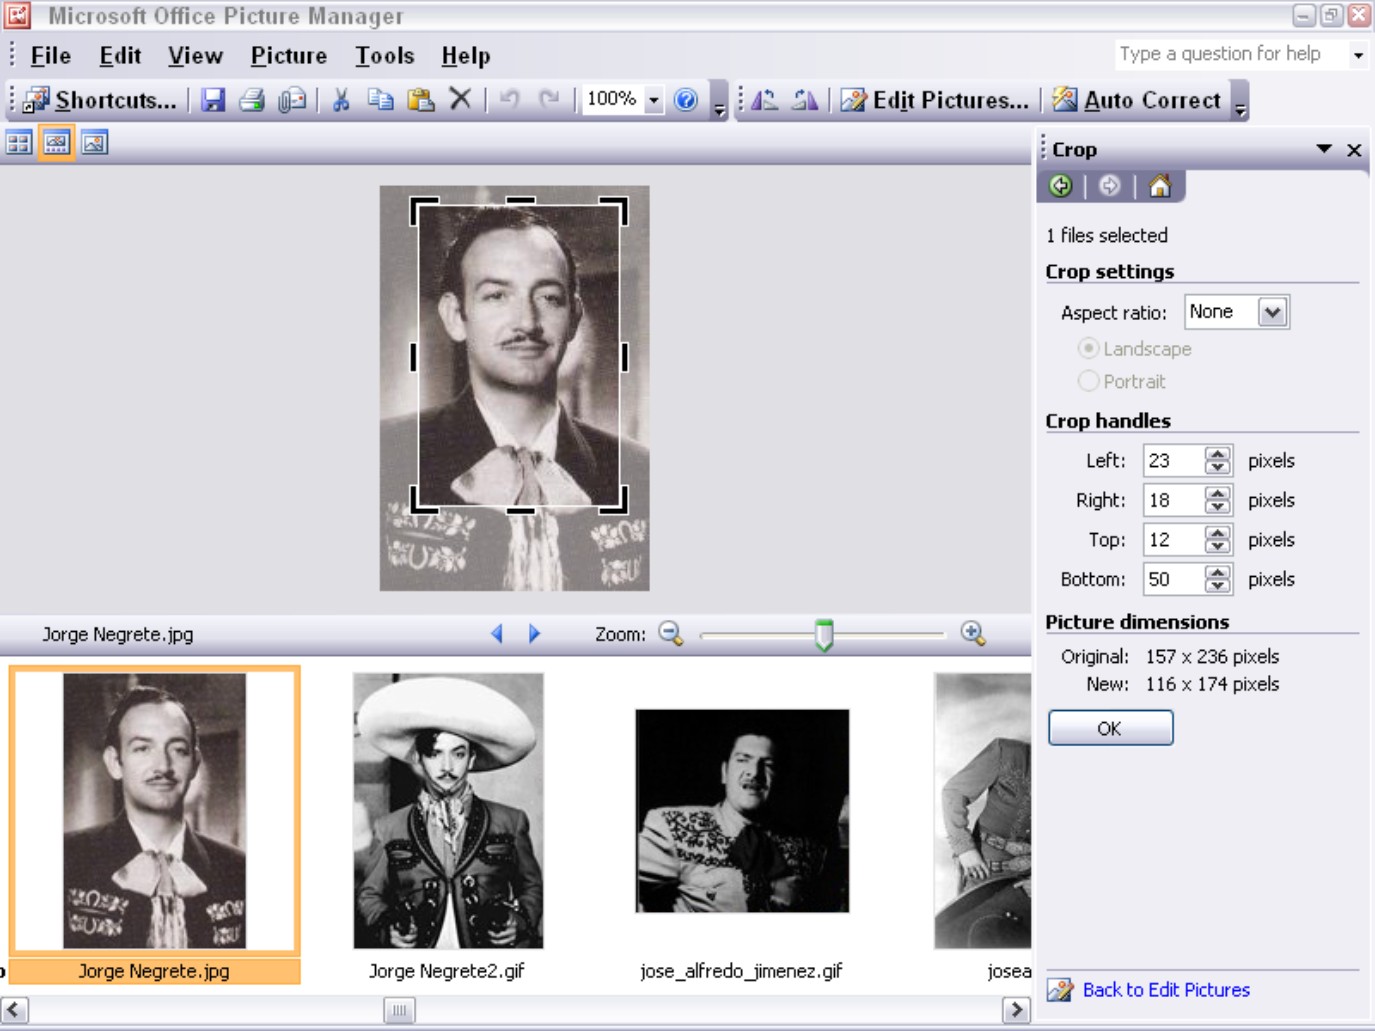Click the Copy icon
1375x1031 pixels.
point(381,100)
